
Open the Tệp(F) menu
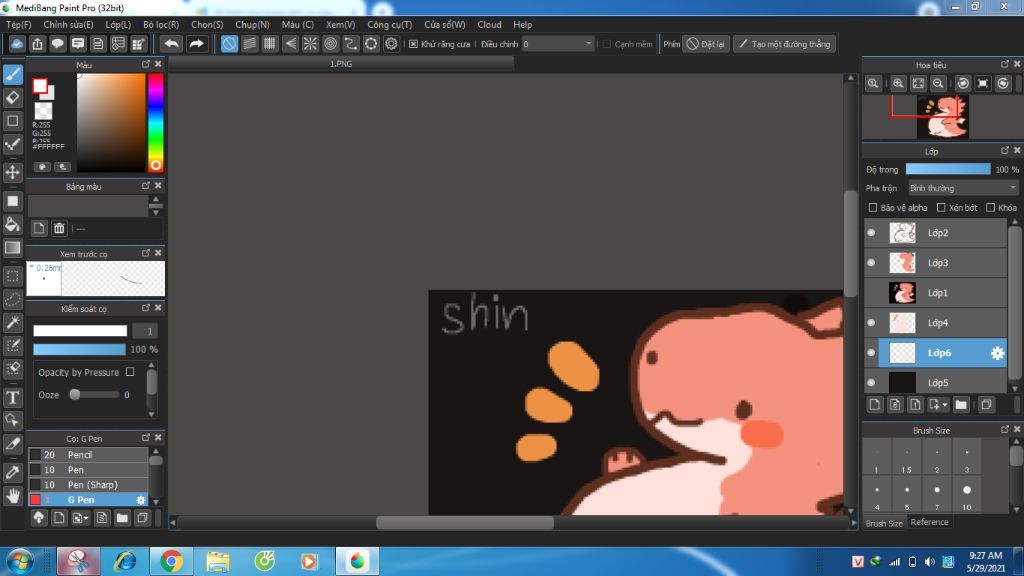tap(19, 24)
